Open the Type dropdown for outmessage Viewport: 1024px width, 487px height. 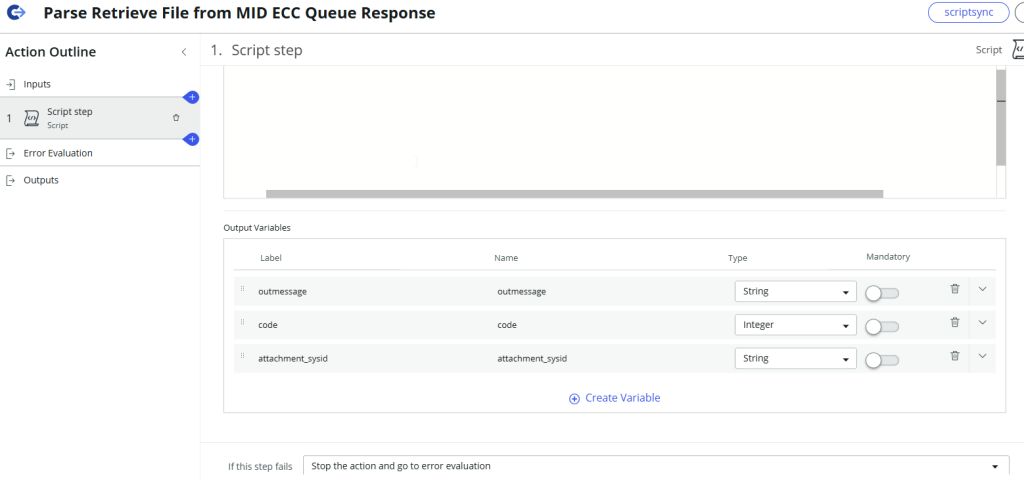click(795, 292)
